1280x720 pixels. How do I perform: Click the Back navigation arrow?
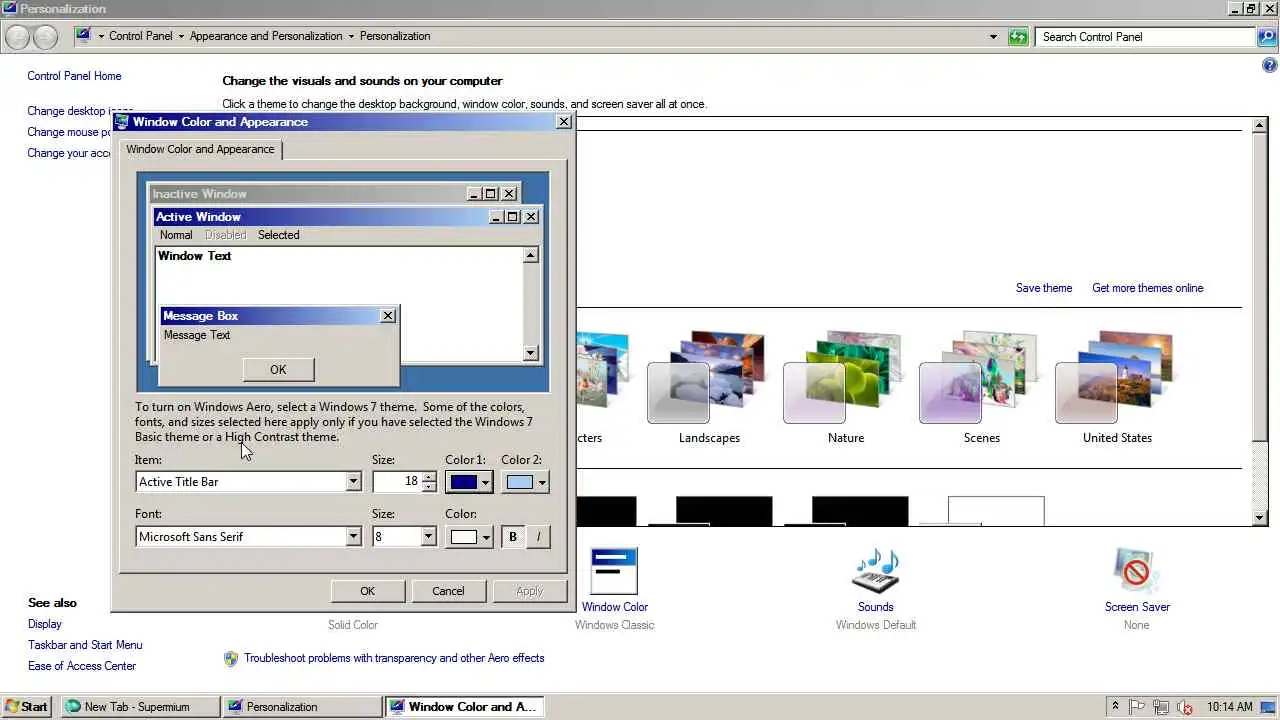[18, 37]
